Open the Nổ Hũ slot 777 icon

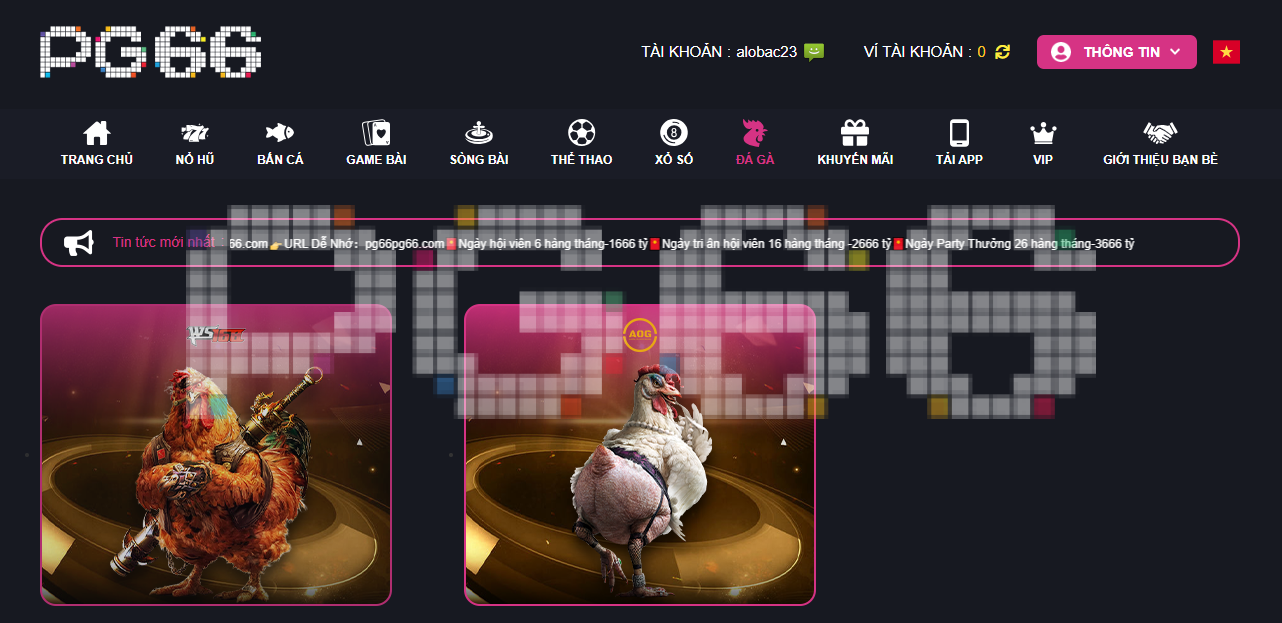pyautogui.click(x=195, y=133)
